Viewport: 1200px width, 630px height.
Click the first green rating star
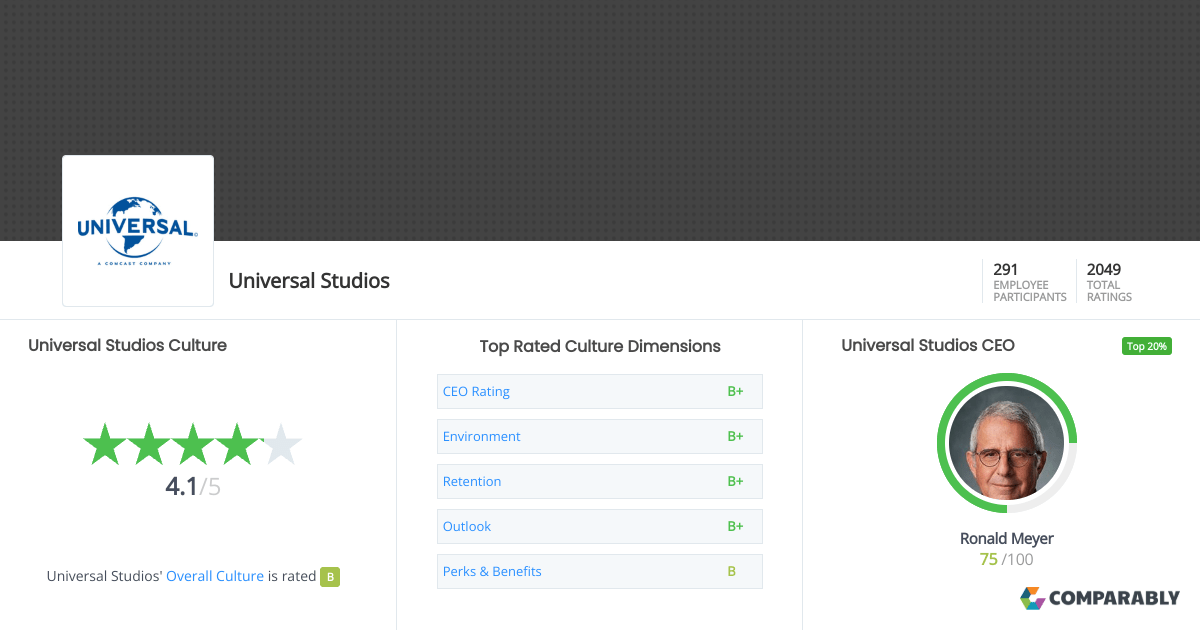pyautogui.click(x=103, y=444)
